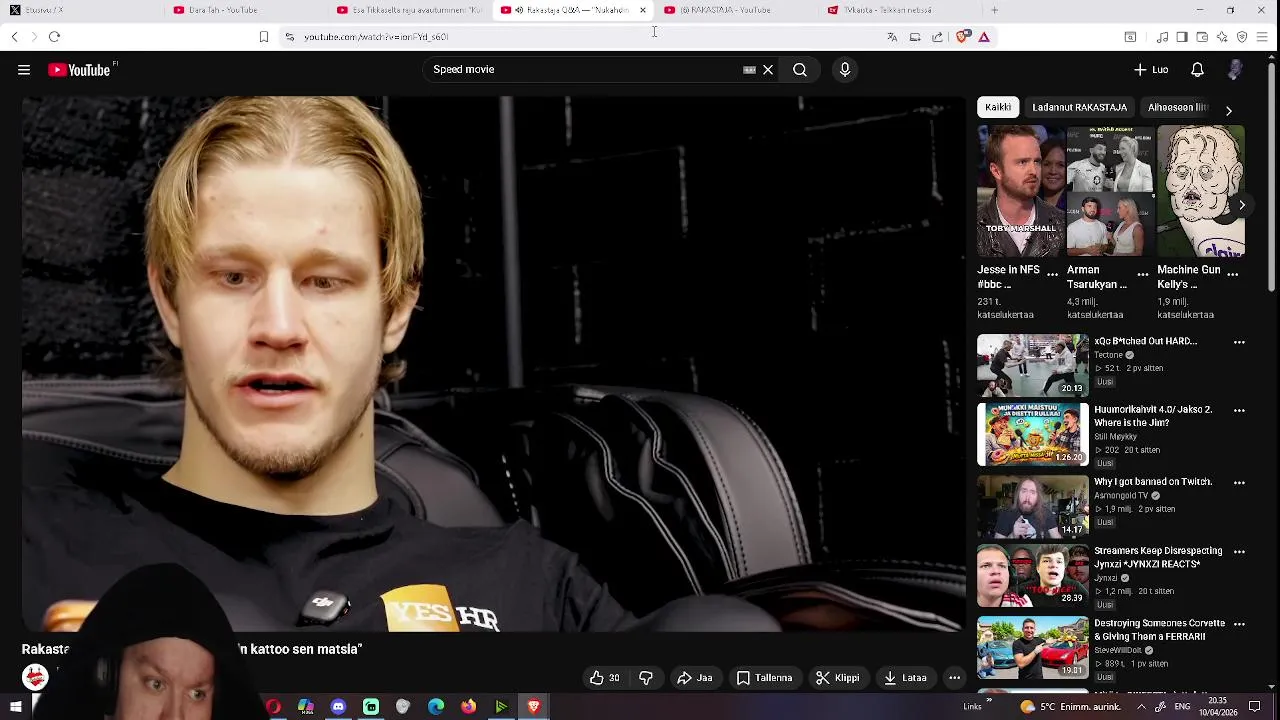Open Discord from the taskbar
Viewport: 1280px width, 720px height.
[x=338, y=707]
